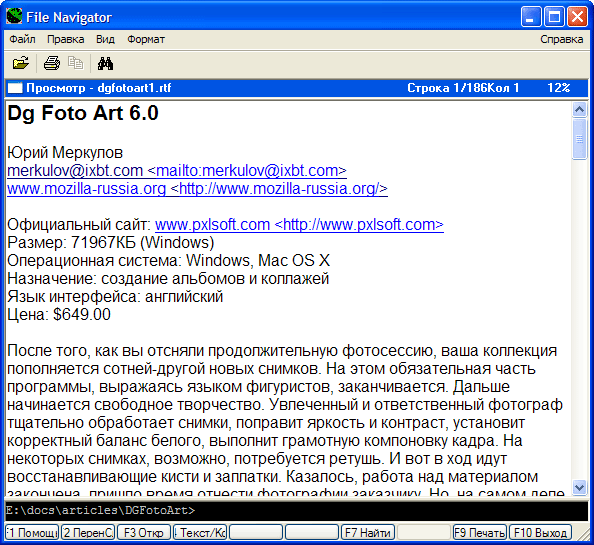594x545 pixels.
Task: Click the line Цена: $649.00
Action: pos(59,314)
